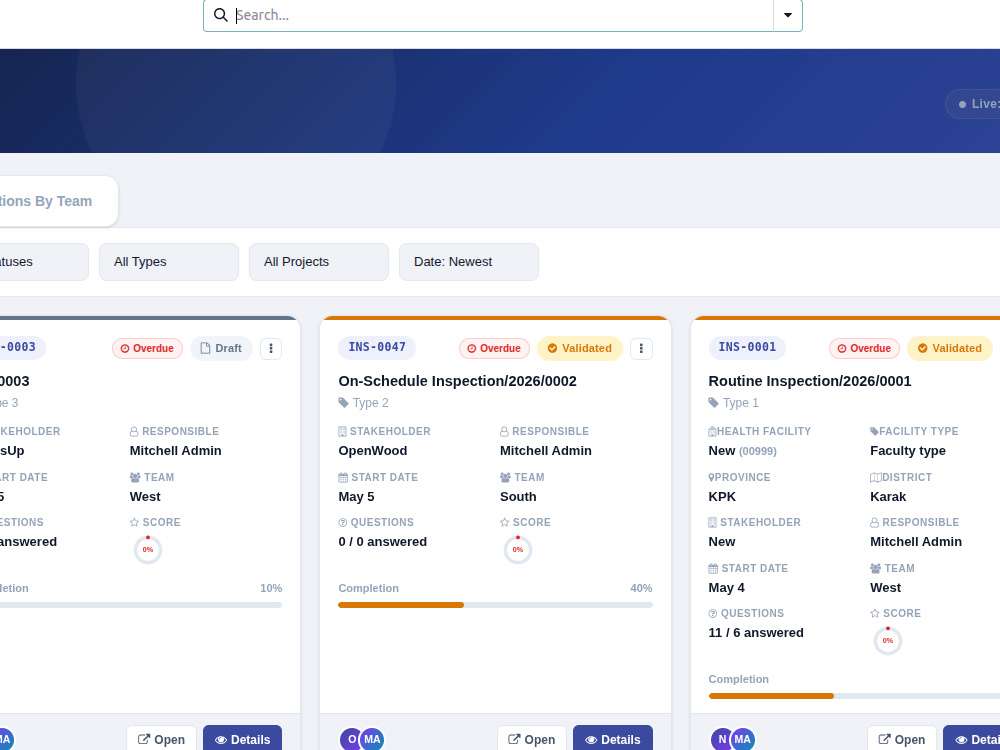This screenshot has width=1000, height=750.
Task: Click the Draft status badge
Action: tap(221, 348)
